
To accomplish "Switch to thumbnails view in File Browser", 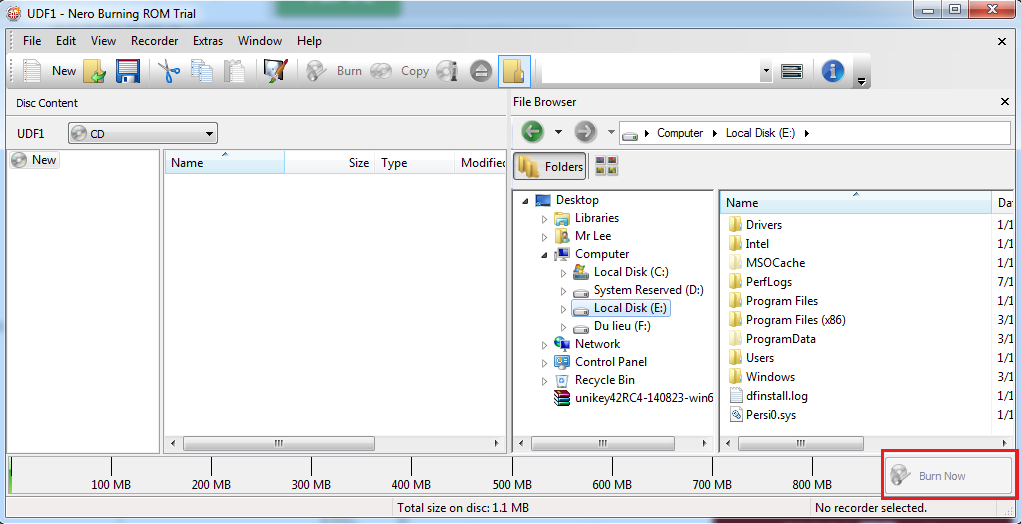I will 606,167.
